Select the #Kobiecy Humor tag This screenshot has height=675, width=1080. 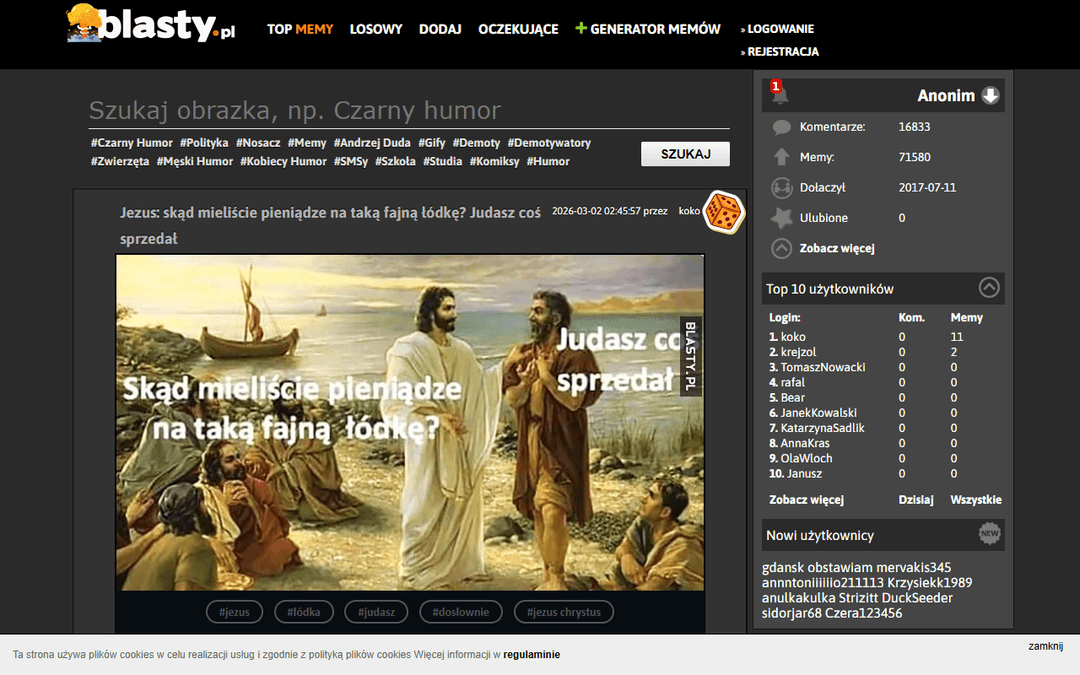[283, 161]
